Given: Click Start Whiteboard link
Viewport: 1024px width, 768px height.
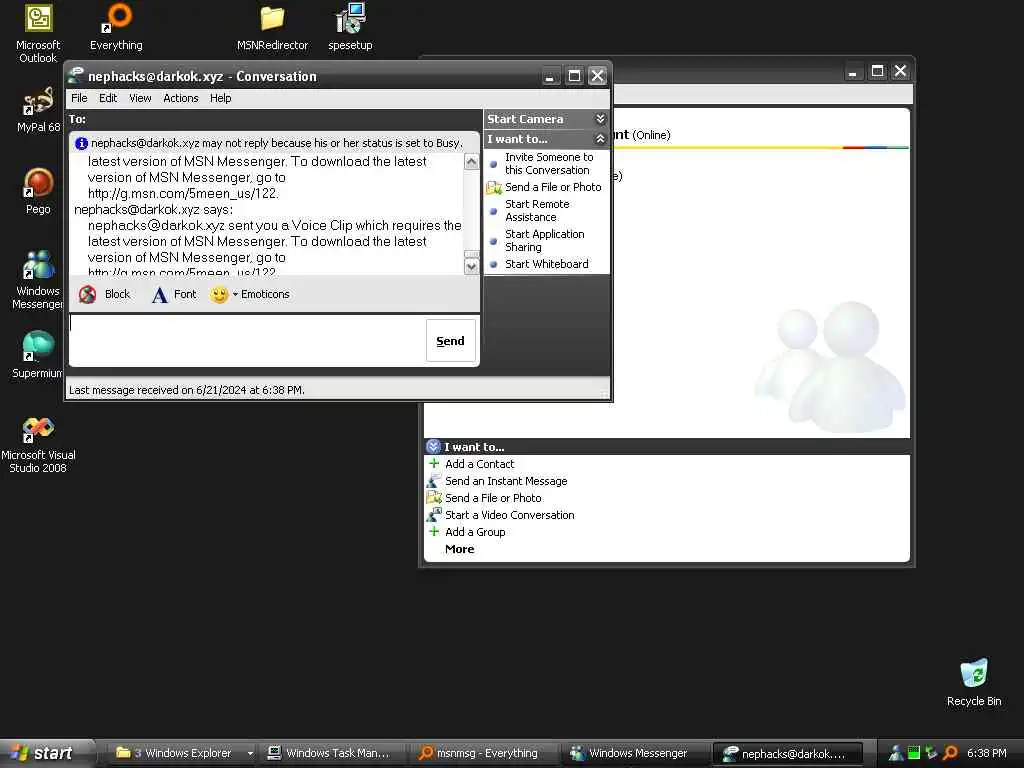Looking at the screenshot, I should [547, 264].
